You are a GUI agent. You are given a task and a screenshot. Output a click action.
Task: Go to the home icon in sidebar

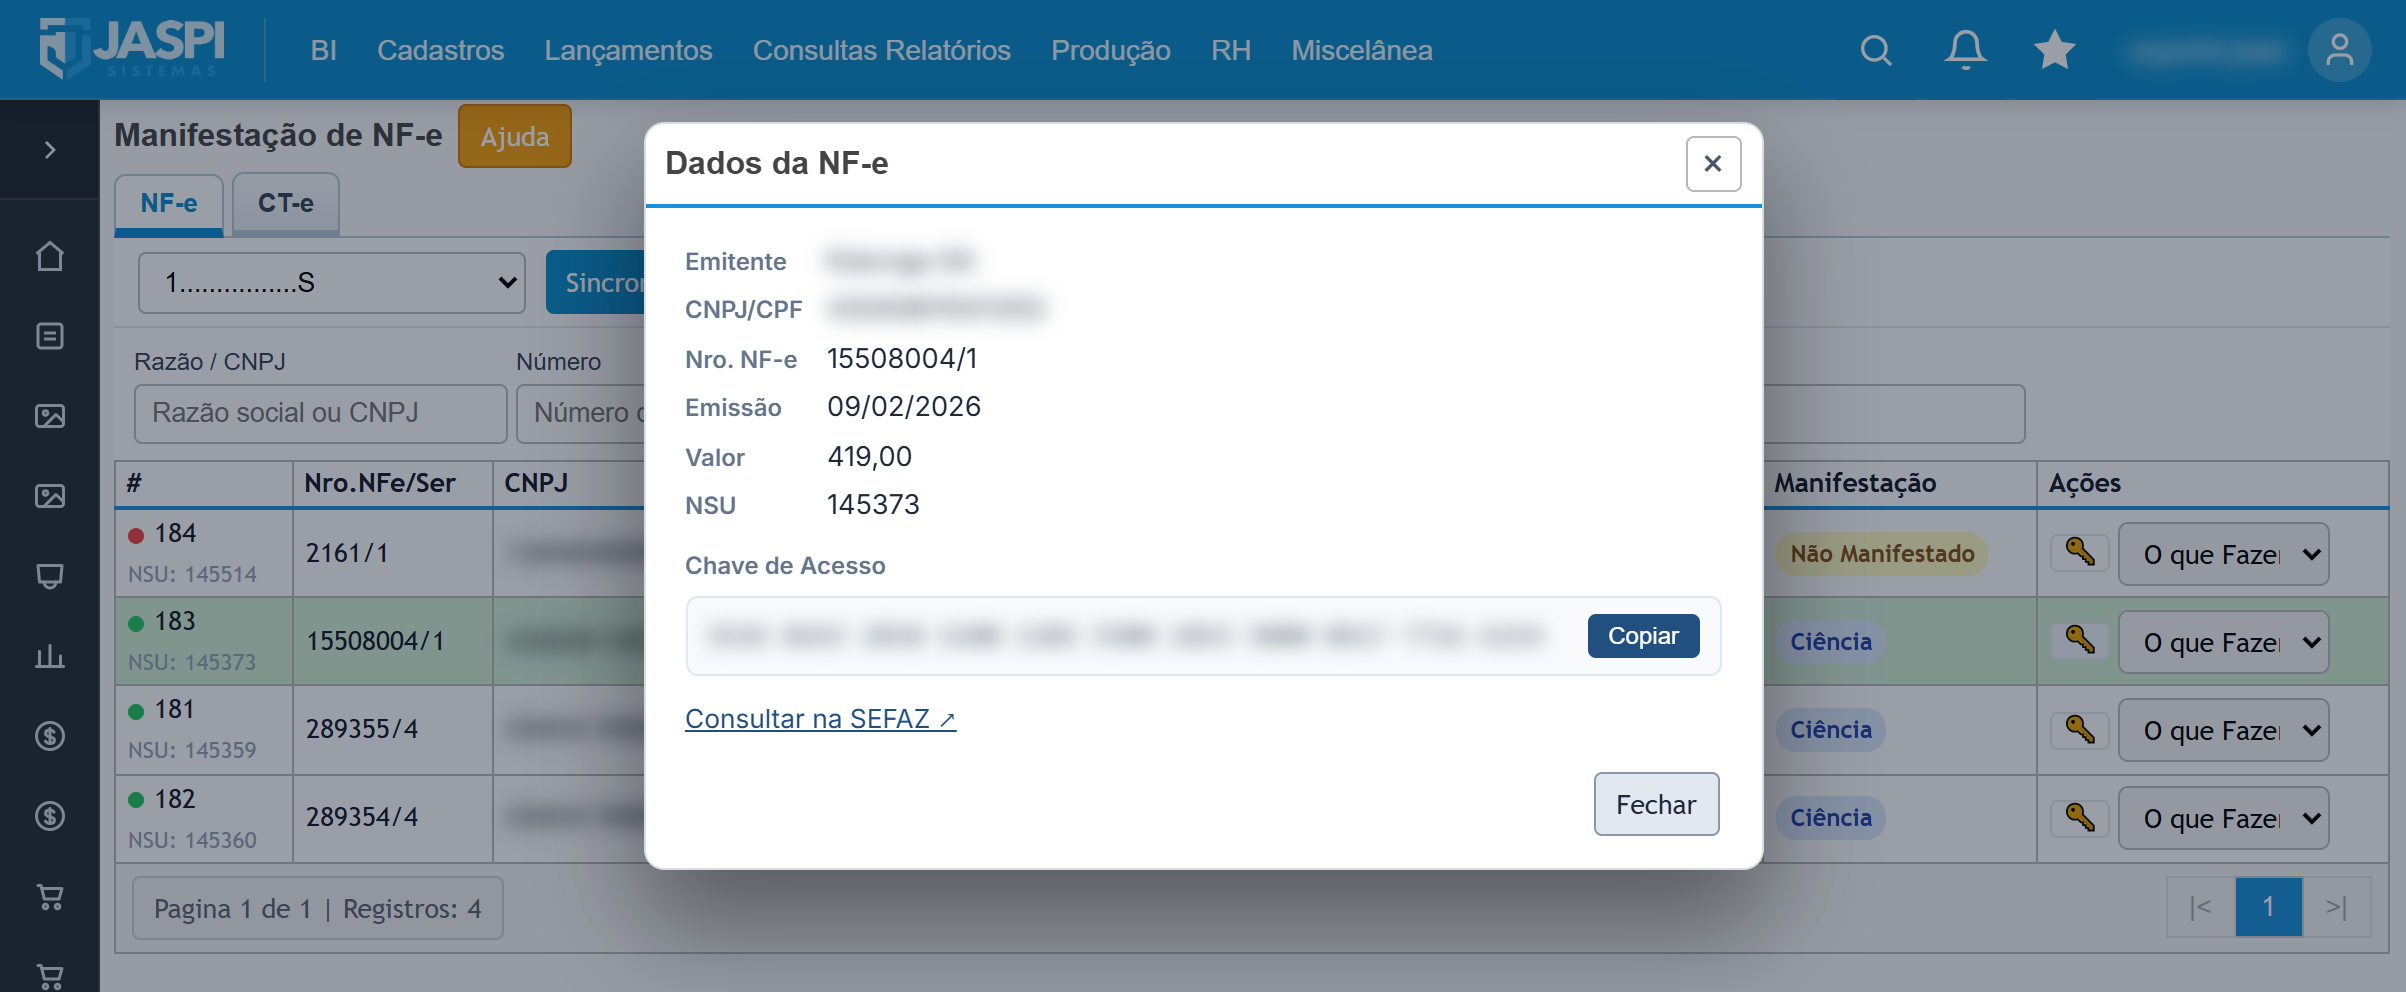(50, 257)
